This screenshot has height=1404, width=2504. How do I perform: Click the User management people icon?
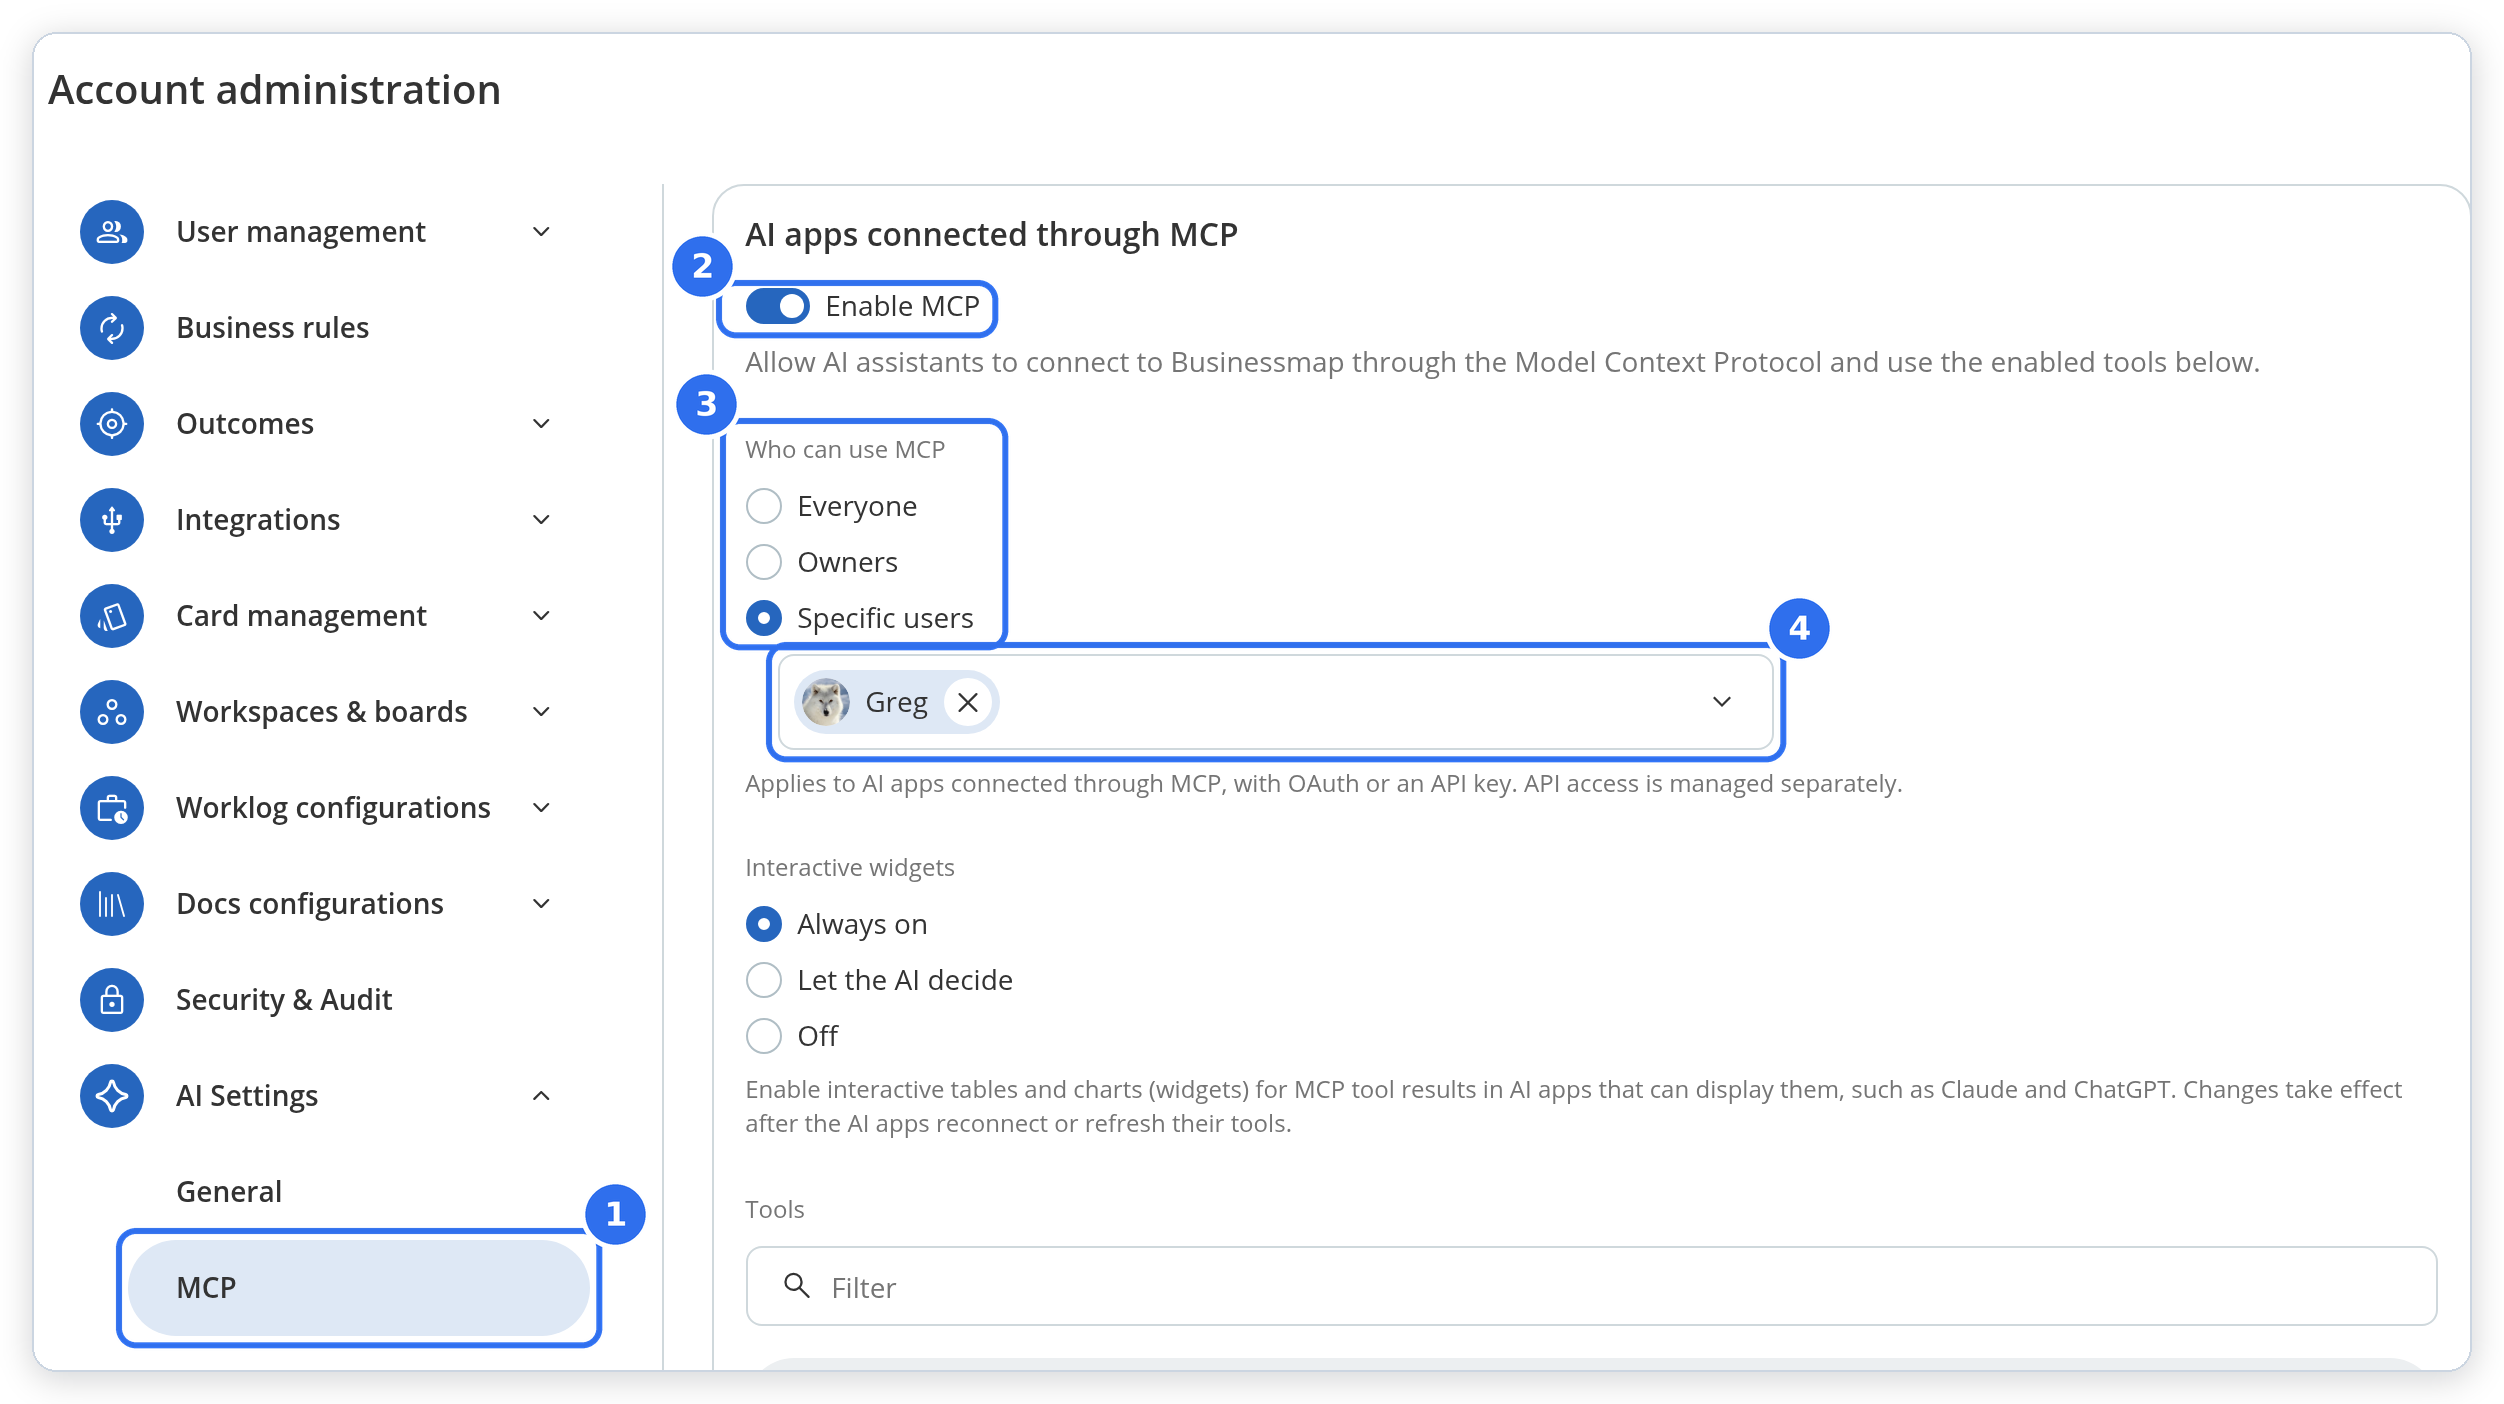pos(112,232)
